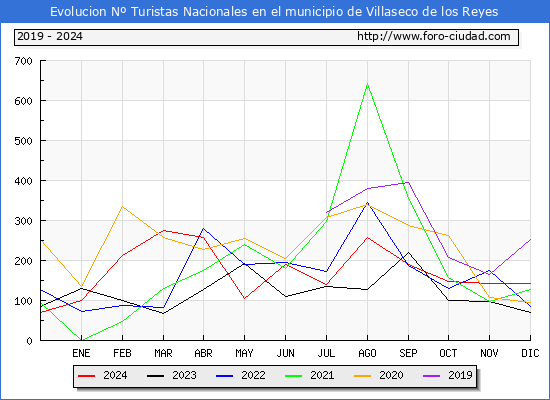Screen dimensions: 550x400
Task: Select the '2019' legend label
Action: click(460, 375)
